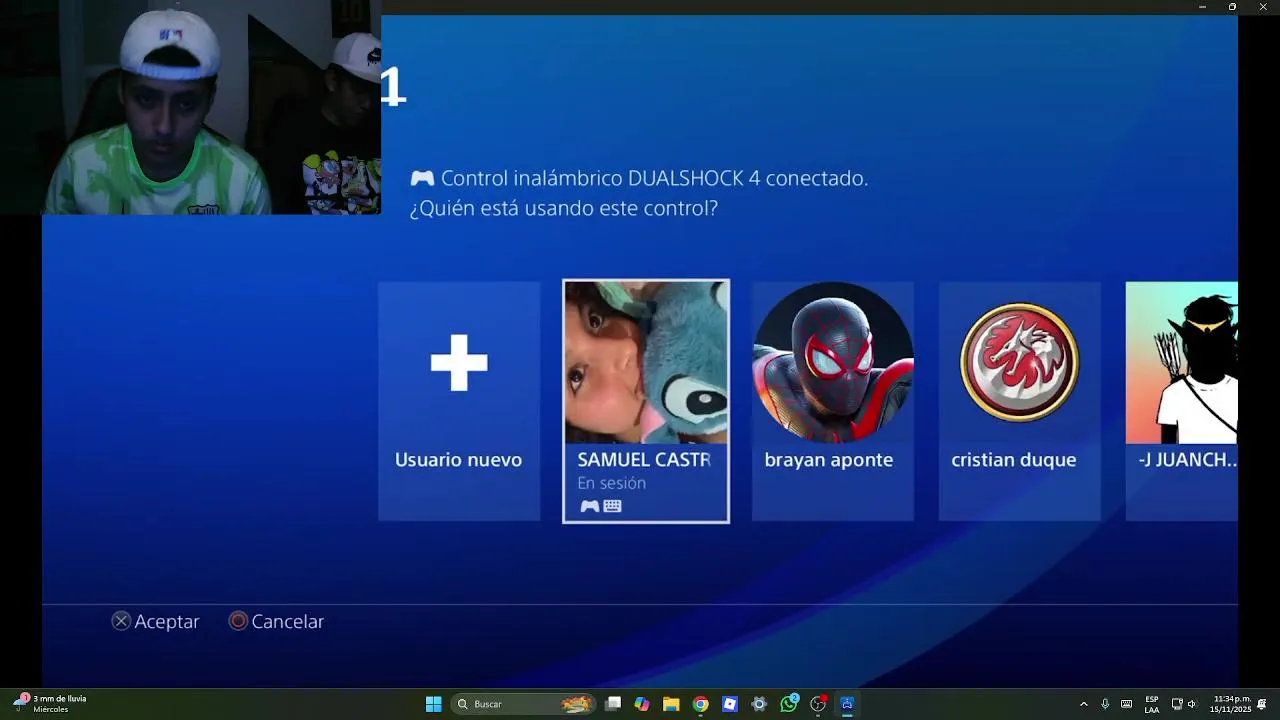
Task: Open the notification bell icon
Action: 1262,704
